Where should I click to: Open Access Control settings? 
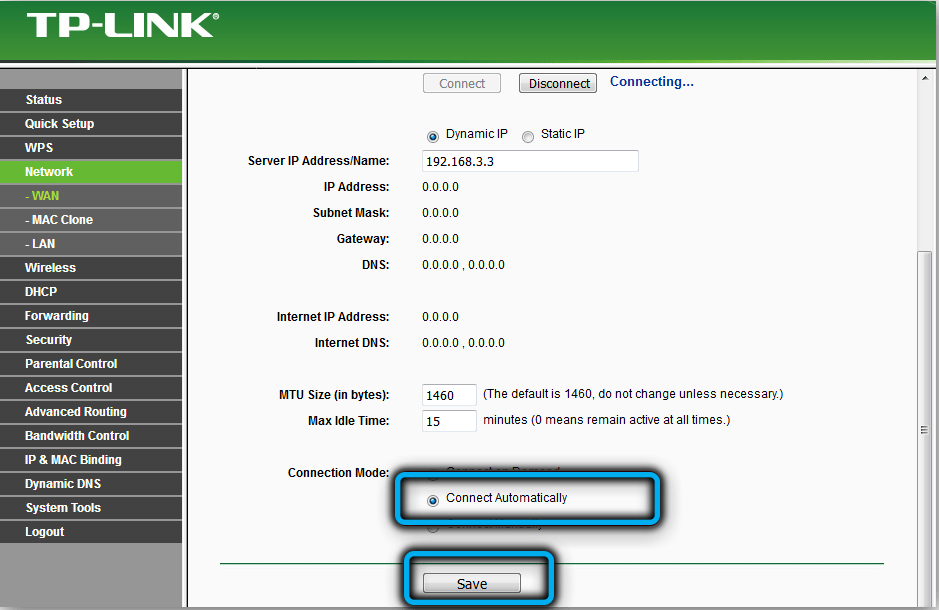click(x=91, y=387)
